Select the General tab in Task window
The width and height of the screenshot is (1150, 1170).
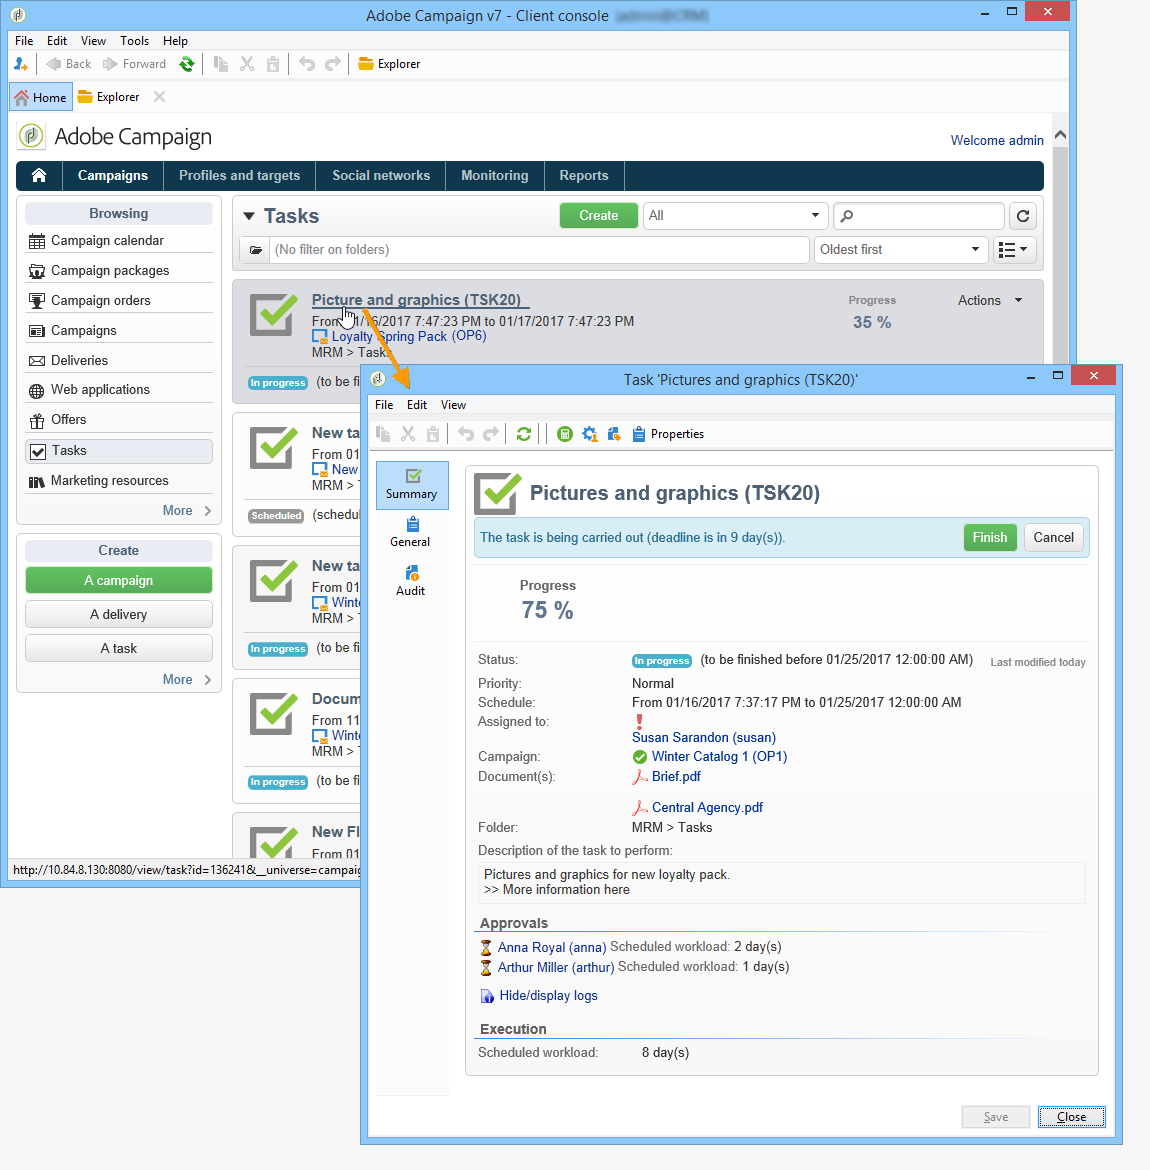[x=410, y=532]
